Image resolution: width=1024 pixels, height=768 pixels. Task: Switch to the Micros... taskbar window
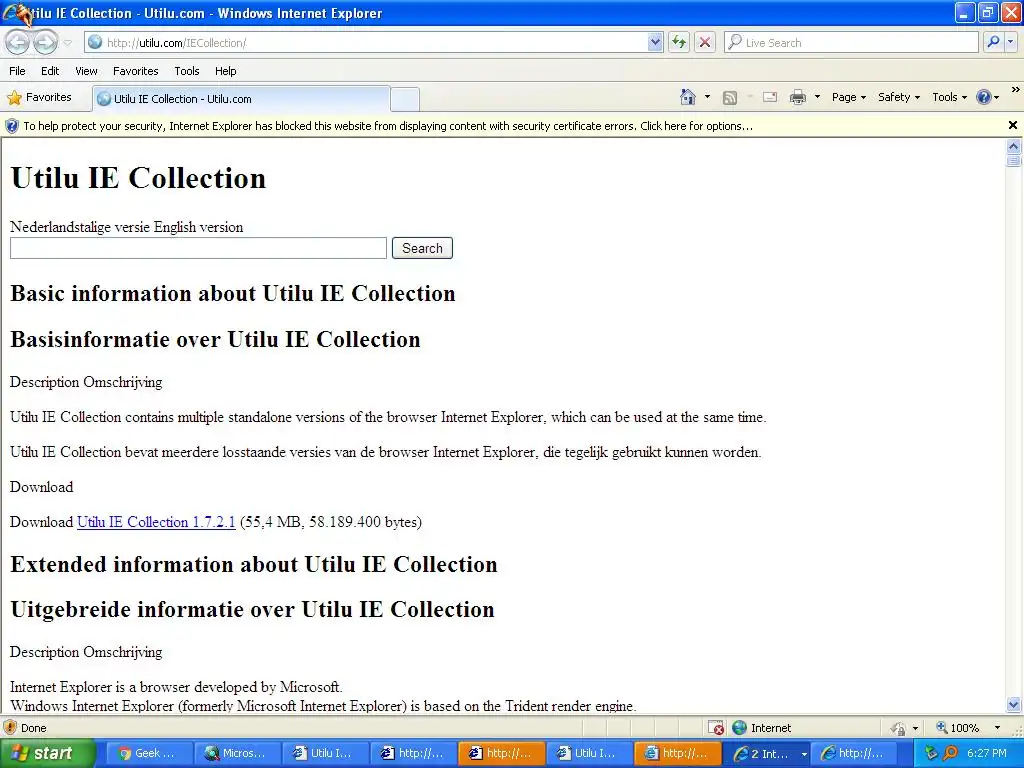pos(237,753)
